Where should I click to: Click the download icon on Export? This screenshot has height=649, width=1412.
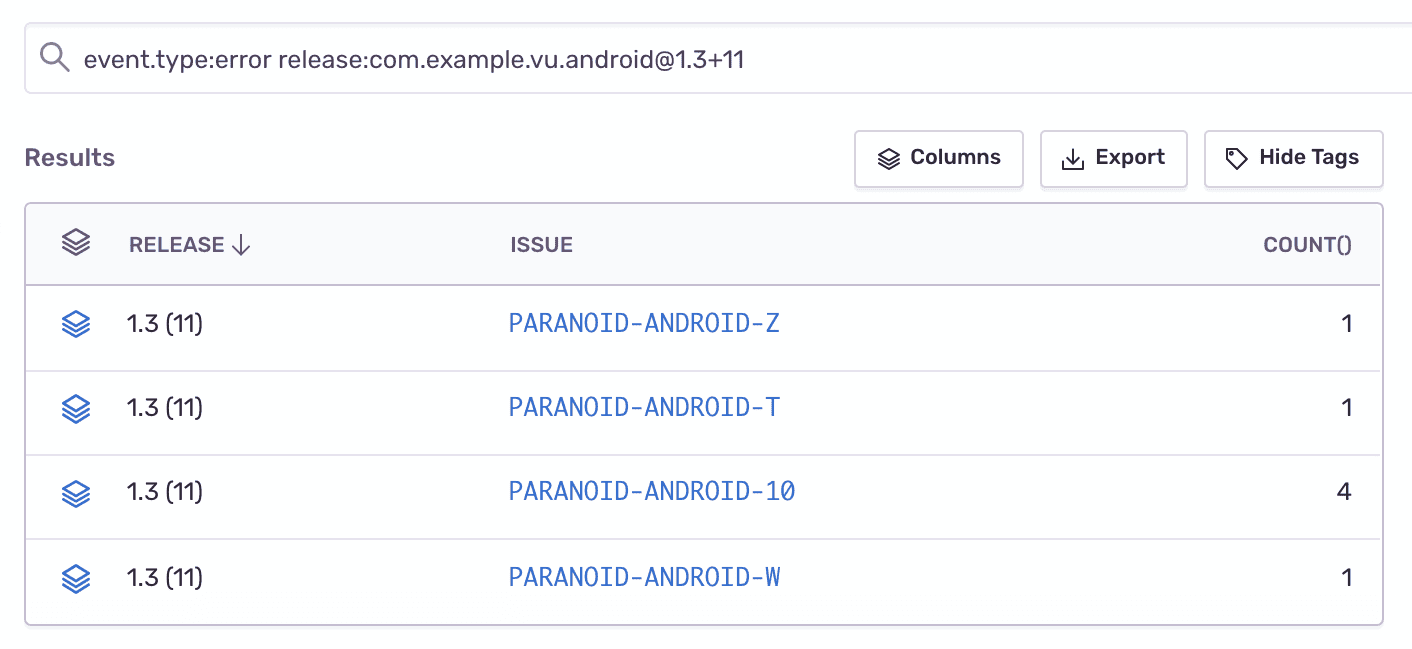pos(1073,159)
